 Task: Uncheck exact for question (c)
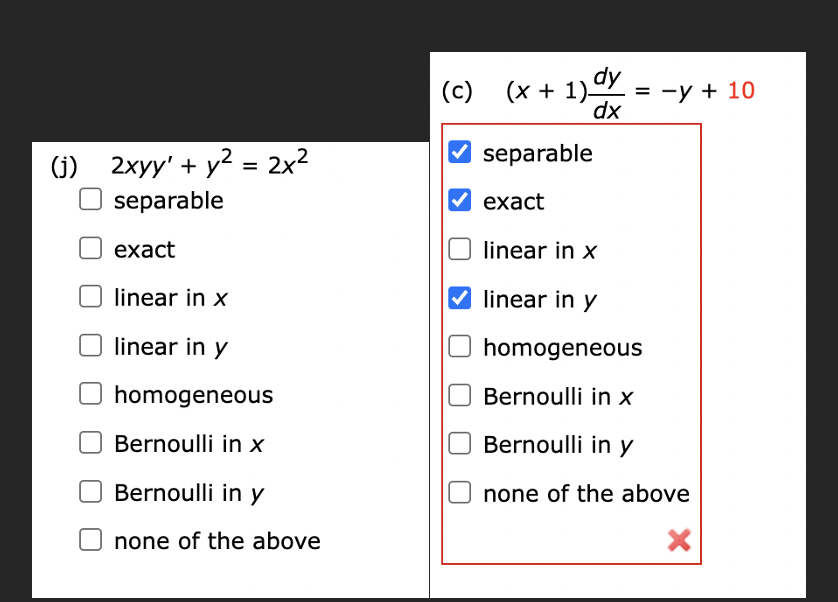[459, 201]
